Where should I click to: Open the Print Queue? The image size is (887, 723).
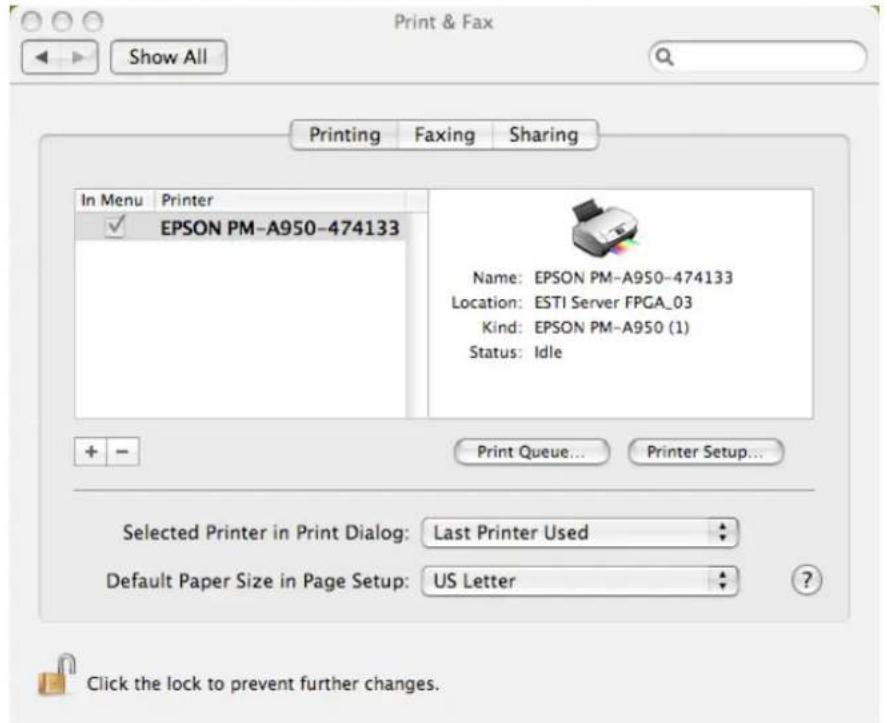tap(532, 452)
